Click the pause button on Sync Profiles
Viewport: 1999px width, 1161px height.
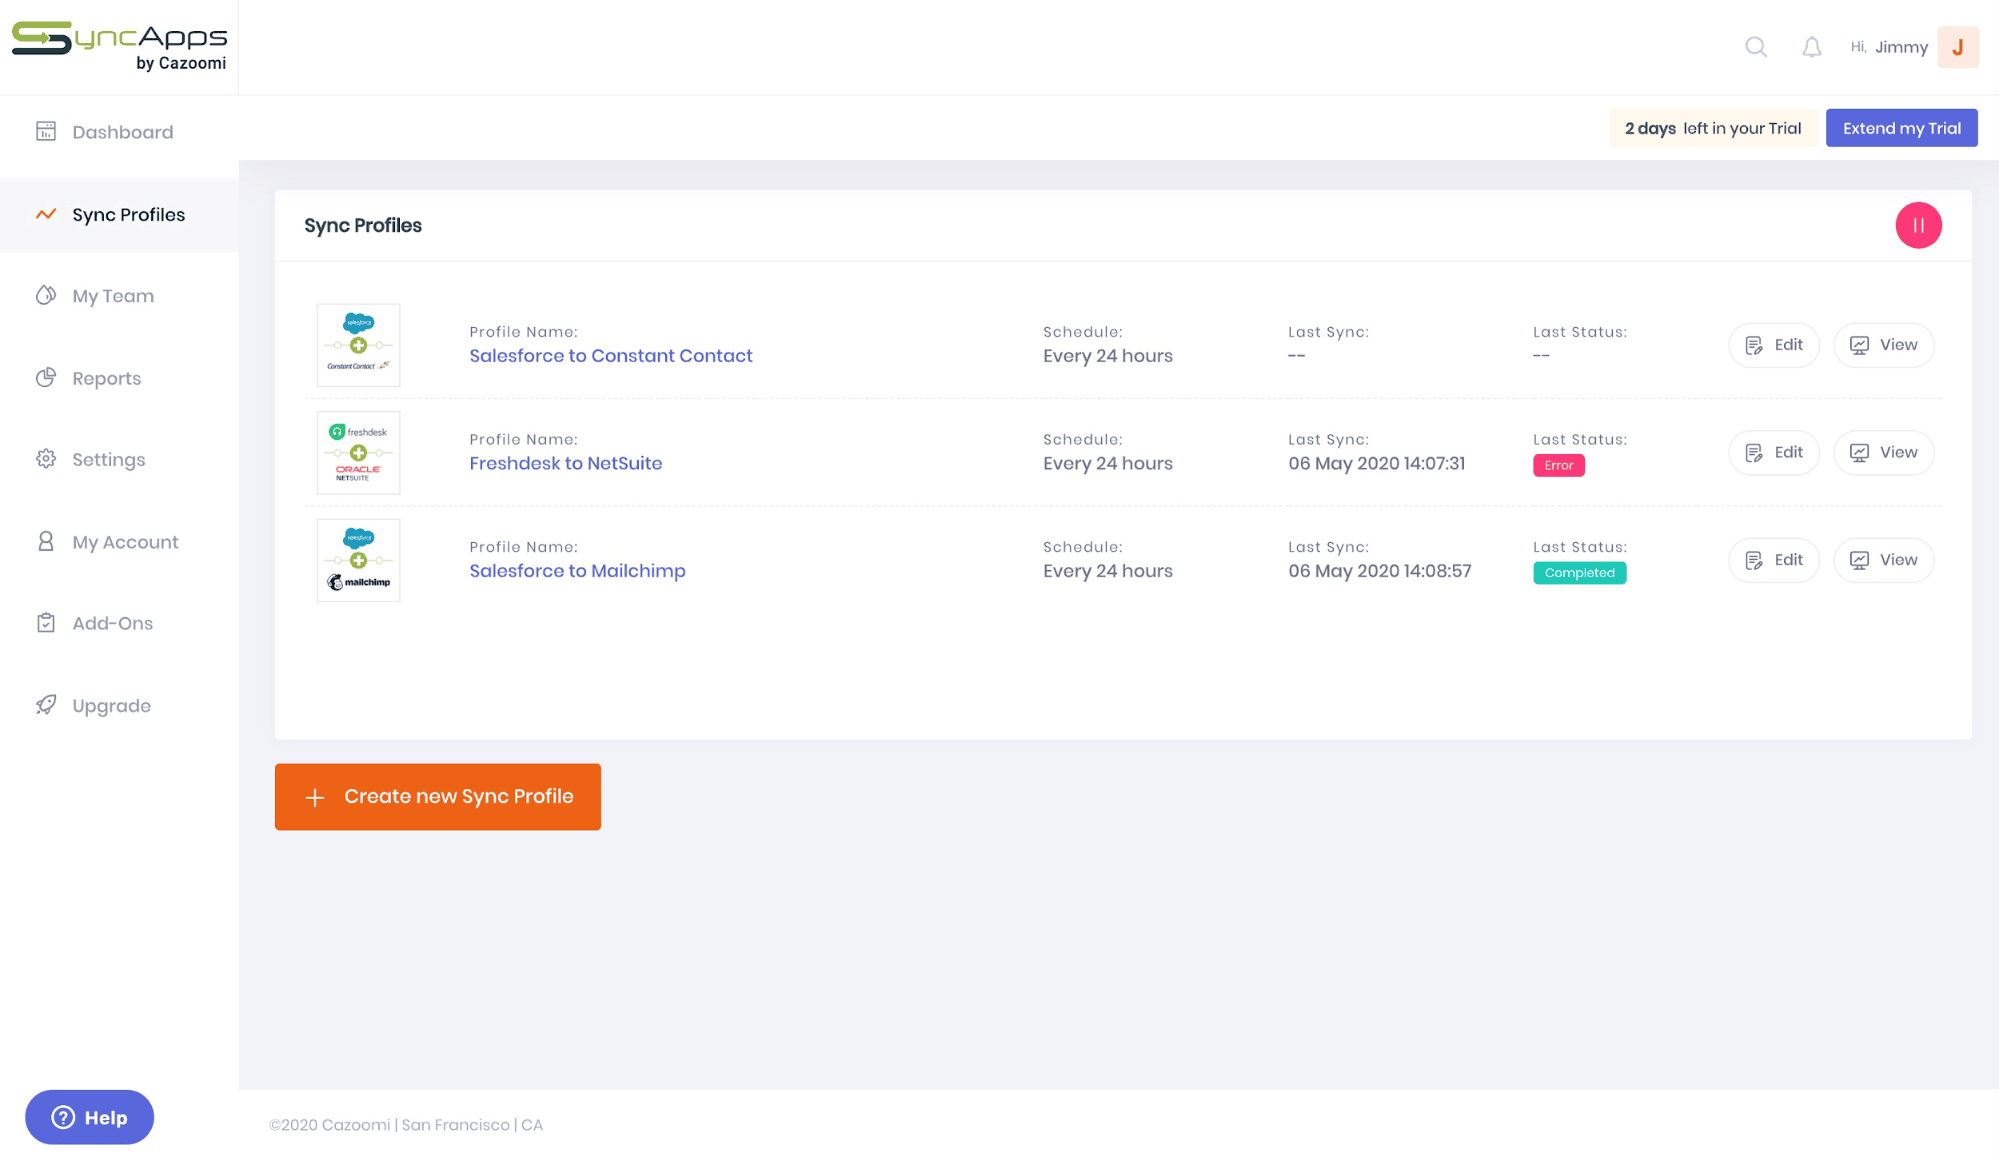point(1919,225)
